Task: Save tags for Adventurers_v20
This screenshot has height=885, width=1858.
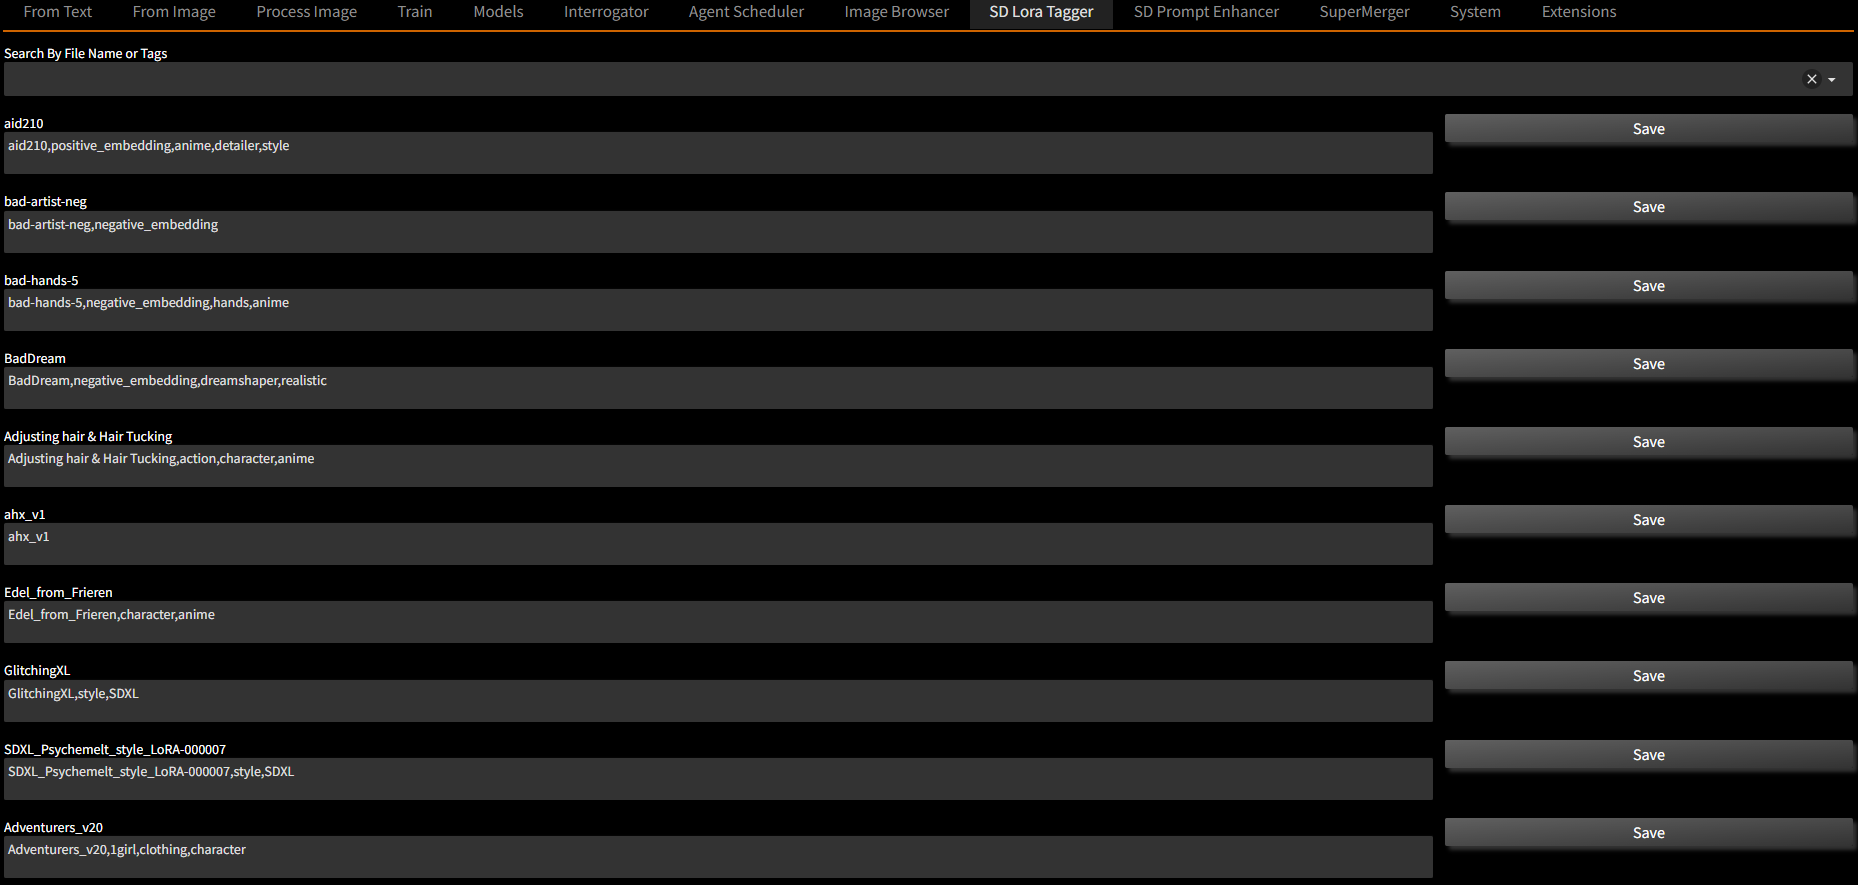Action: 1649,833
